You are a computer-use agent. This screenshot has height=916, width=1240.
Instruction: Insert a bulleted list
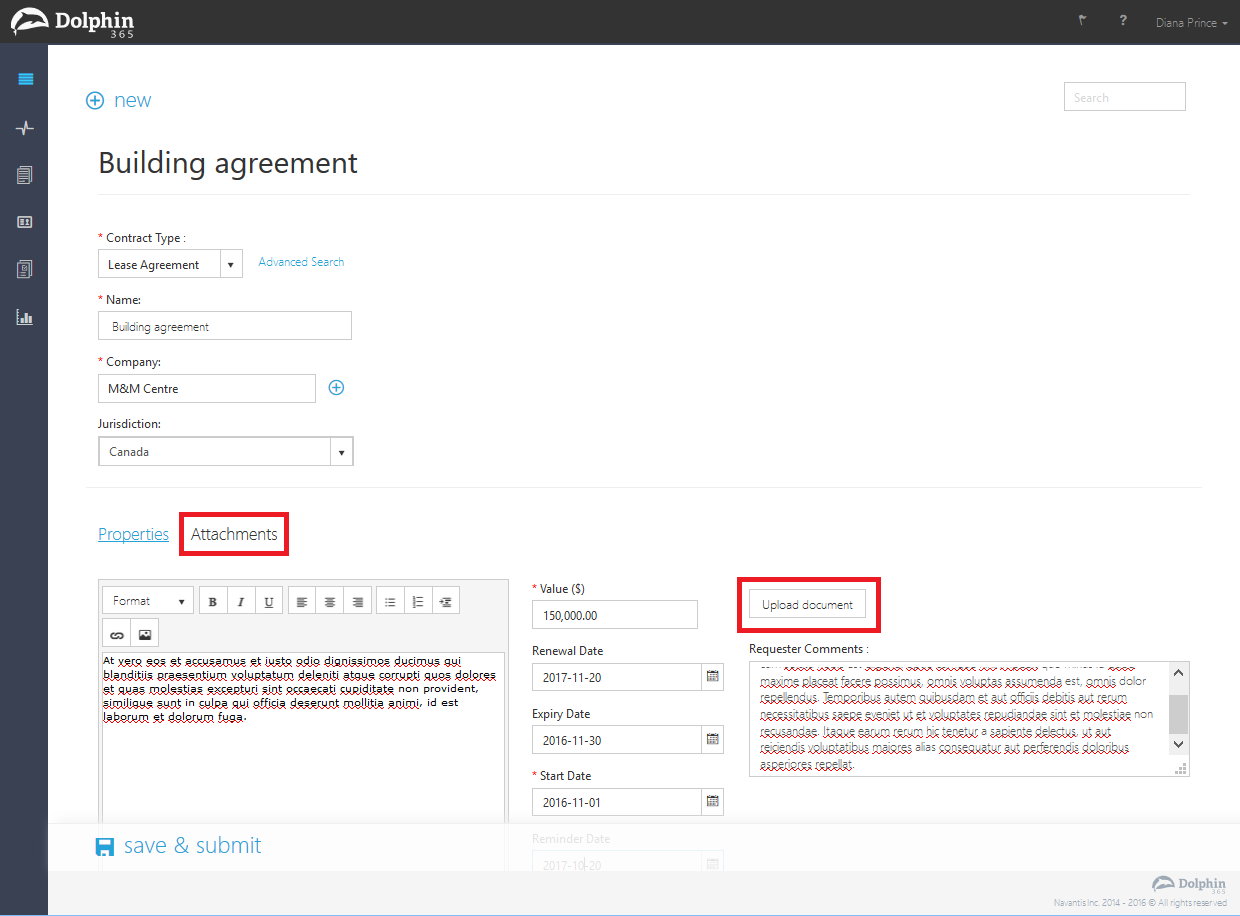click(x=391, y=602)
